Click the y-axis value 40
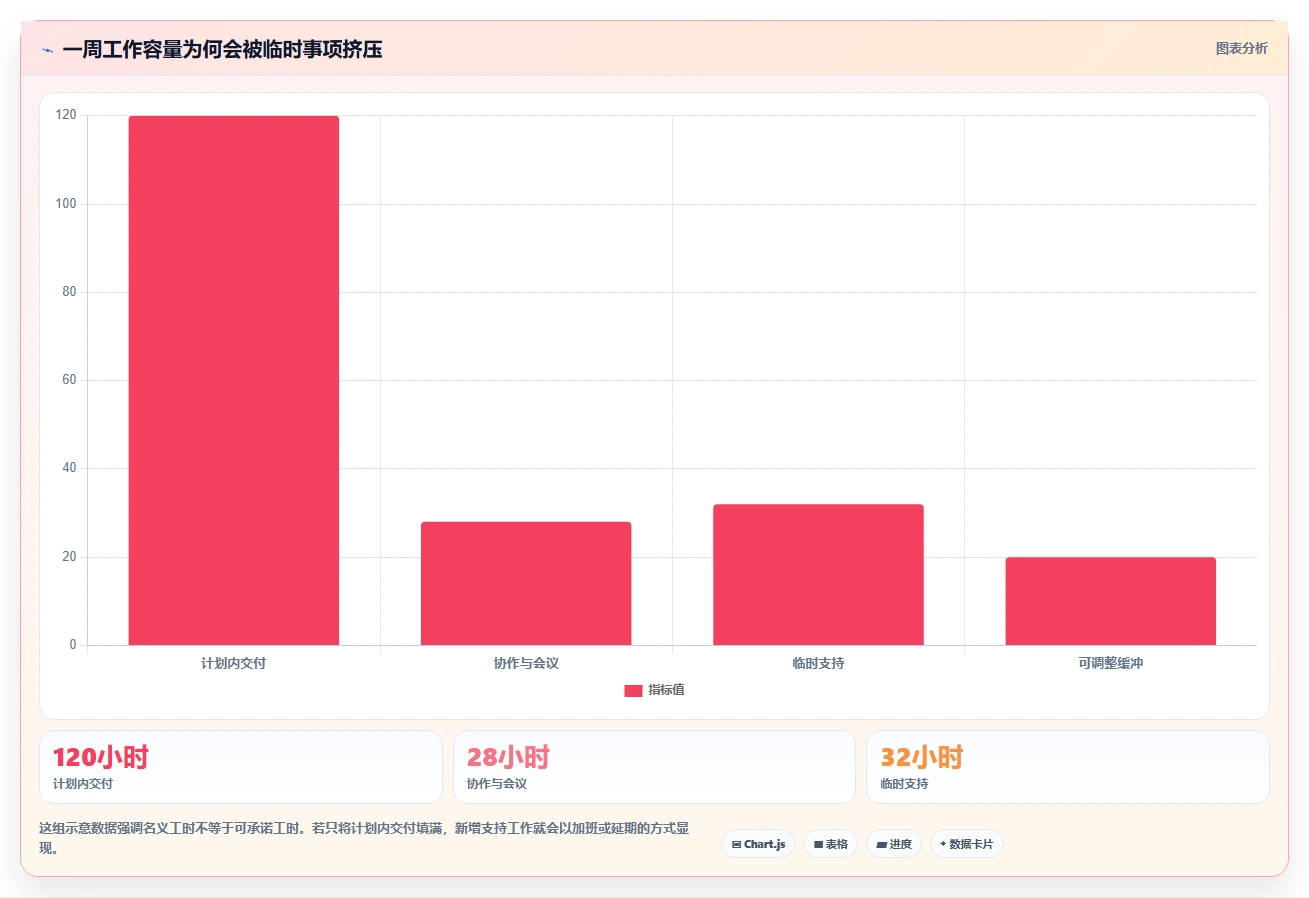This screenshot has width=1309, height=898. coord(69,468)
